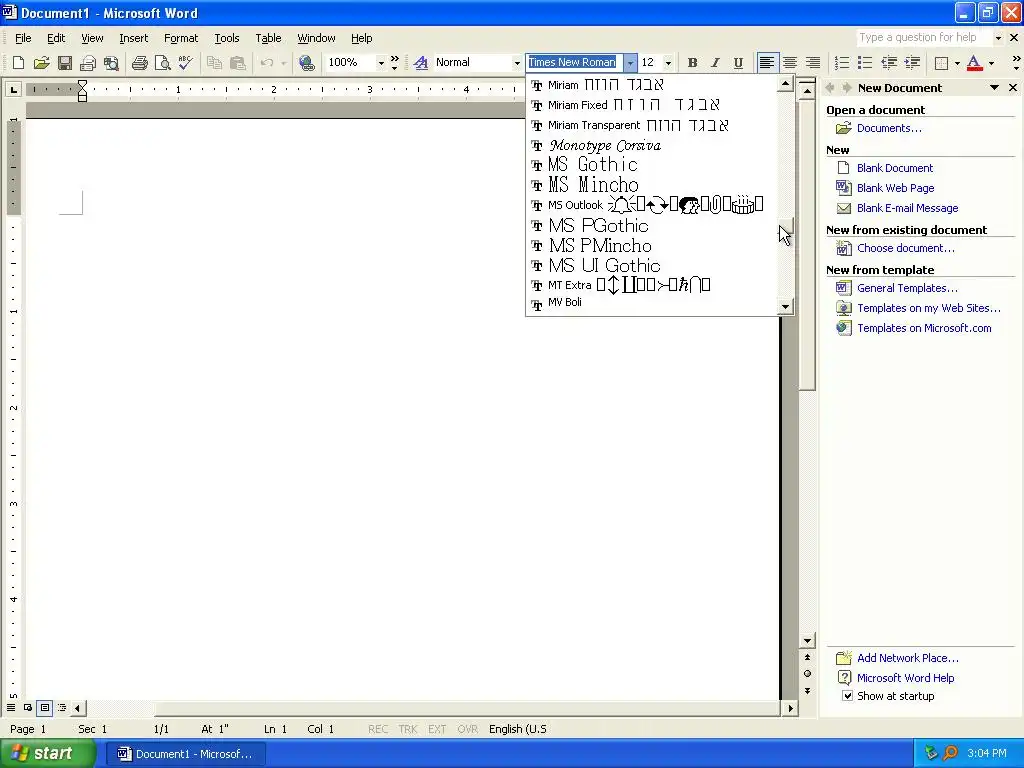Click font list scroll down arrow
Image resolution: width=1024 pixels, height=768 pixels.
click(x=786, y=306)
